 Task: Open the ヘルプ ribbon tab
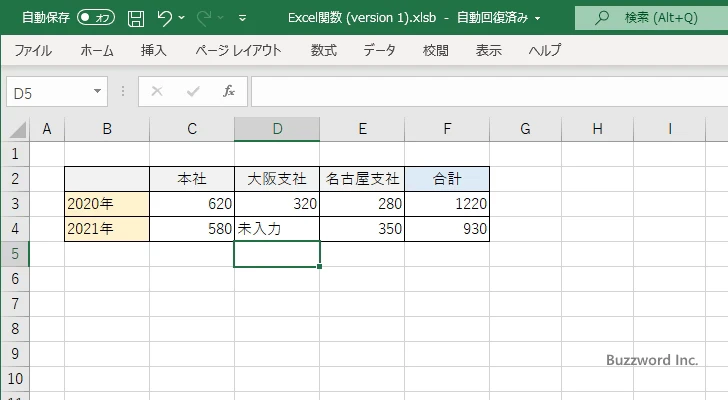(545, 50)
